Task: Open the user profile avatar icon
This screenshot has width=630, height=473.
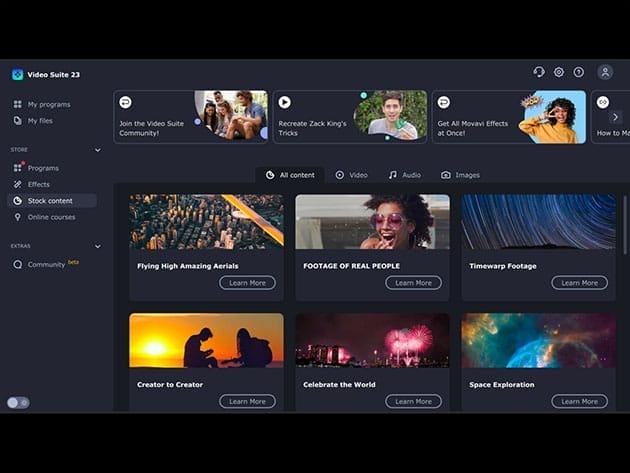Action: 605,72
